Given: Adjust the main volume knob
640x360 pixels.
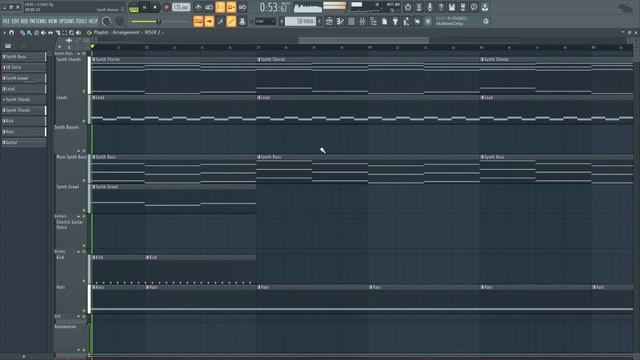Looking at the screenshot, I should click(107, 21).
